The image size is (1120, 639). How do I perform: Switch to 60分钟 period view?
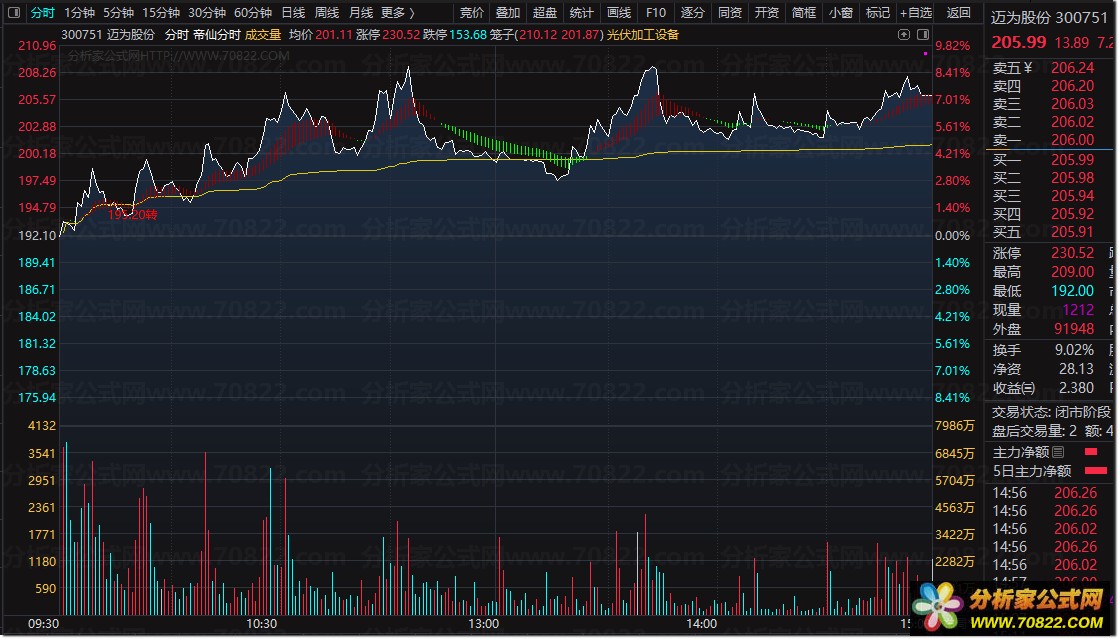point(252,13)
